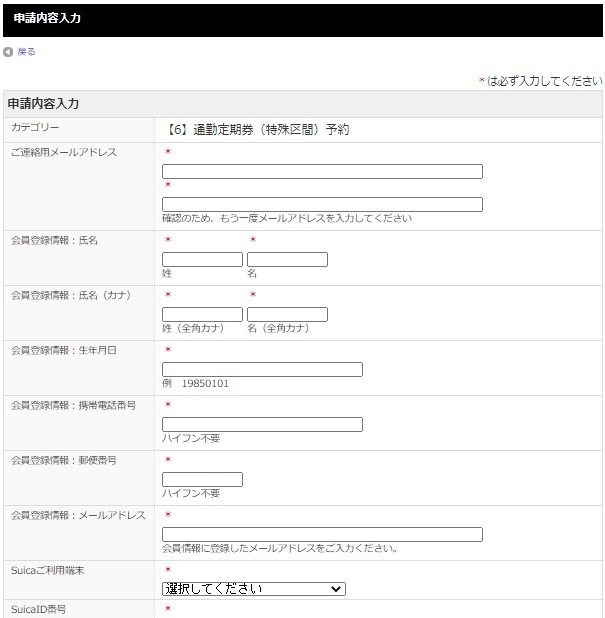
Task: Focus the 会員登録情報：メールアドレス input field
Action: 322,534
